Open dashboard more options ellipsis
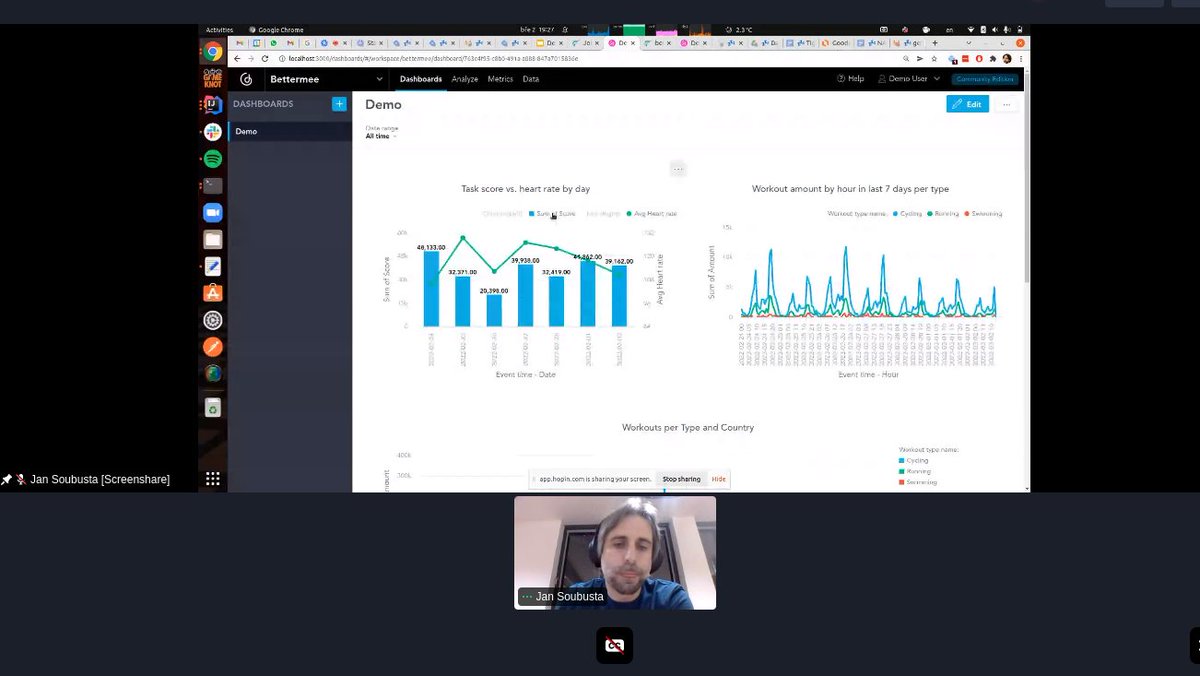This screenshot has height=676, width=1200. click(1006, 104)
